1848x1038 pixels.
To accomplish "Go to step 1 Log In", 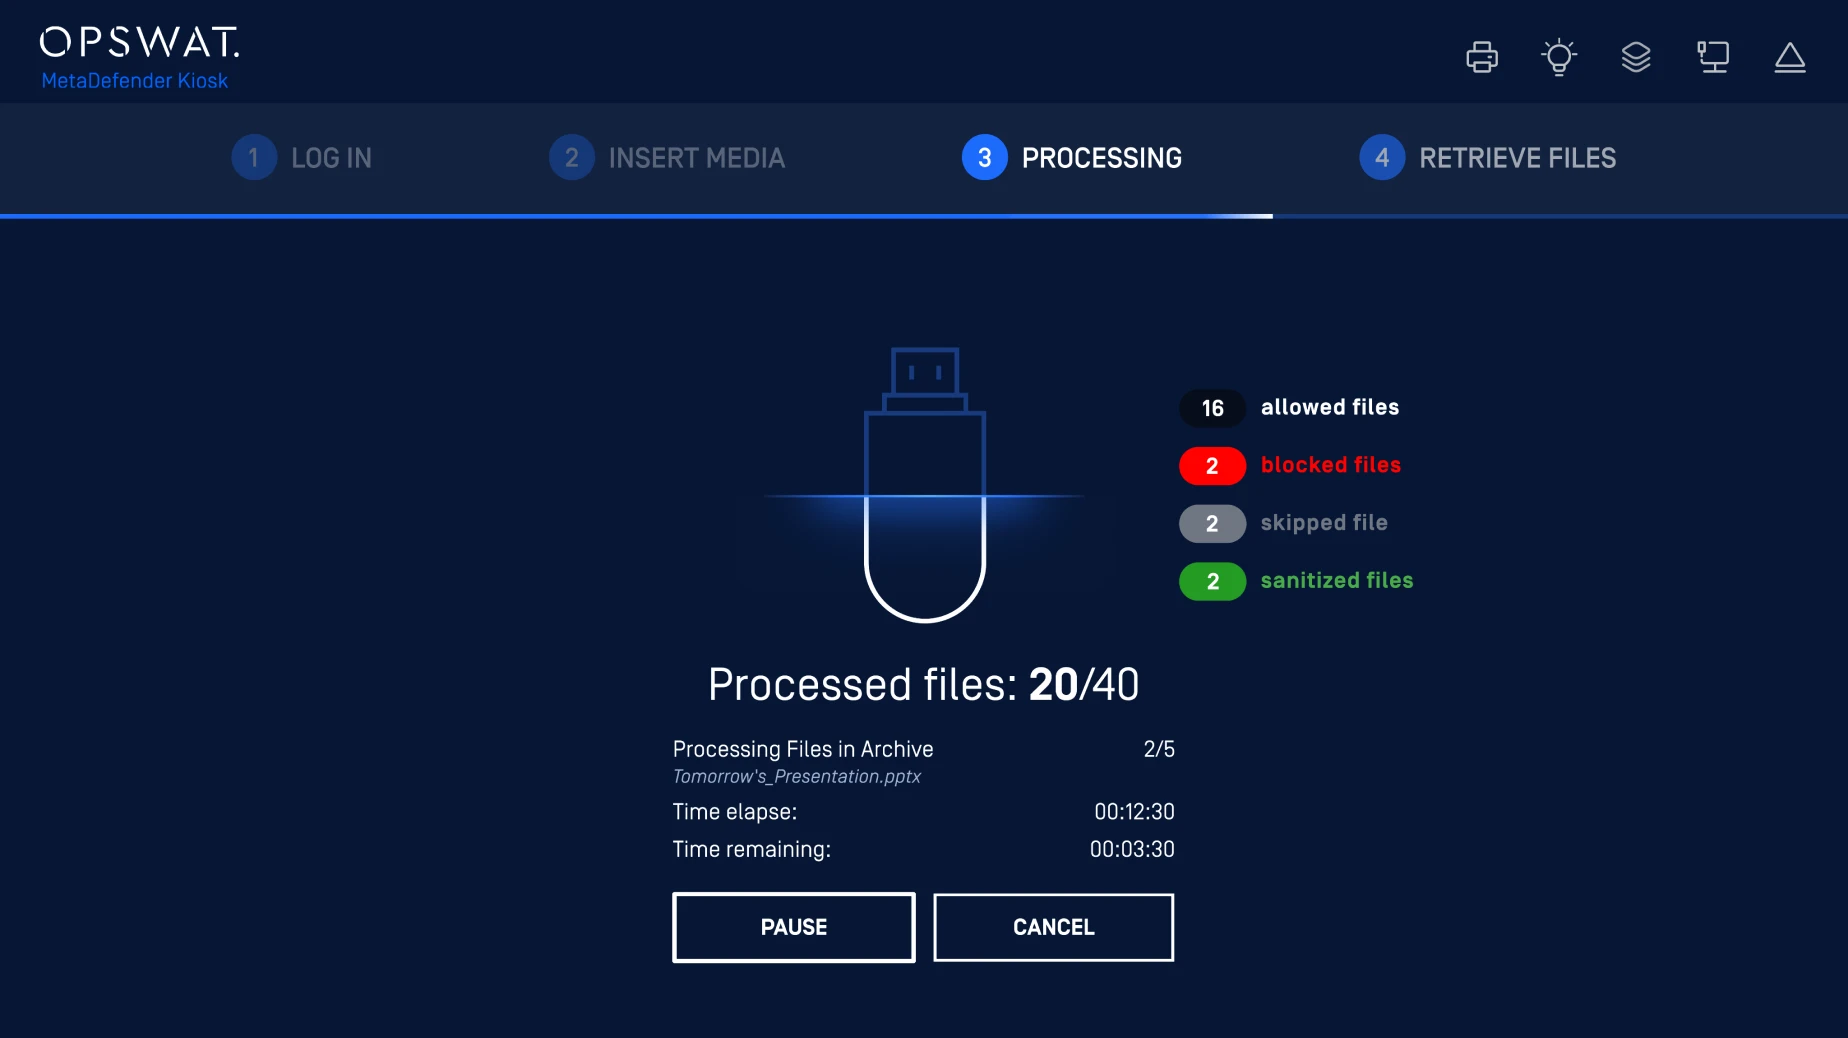I will point(302,158).
